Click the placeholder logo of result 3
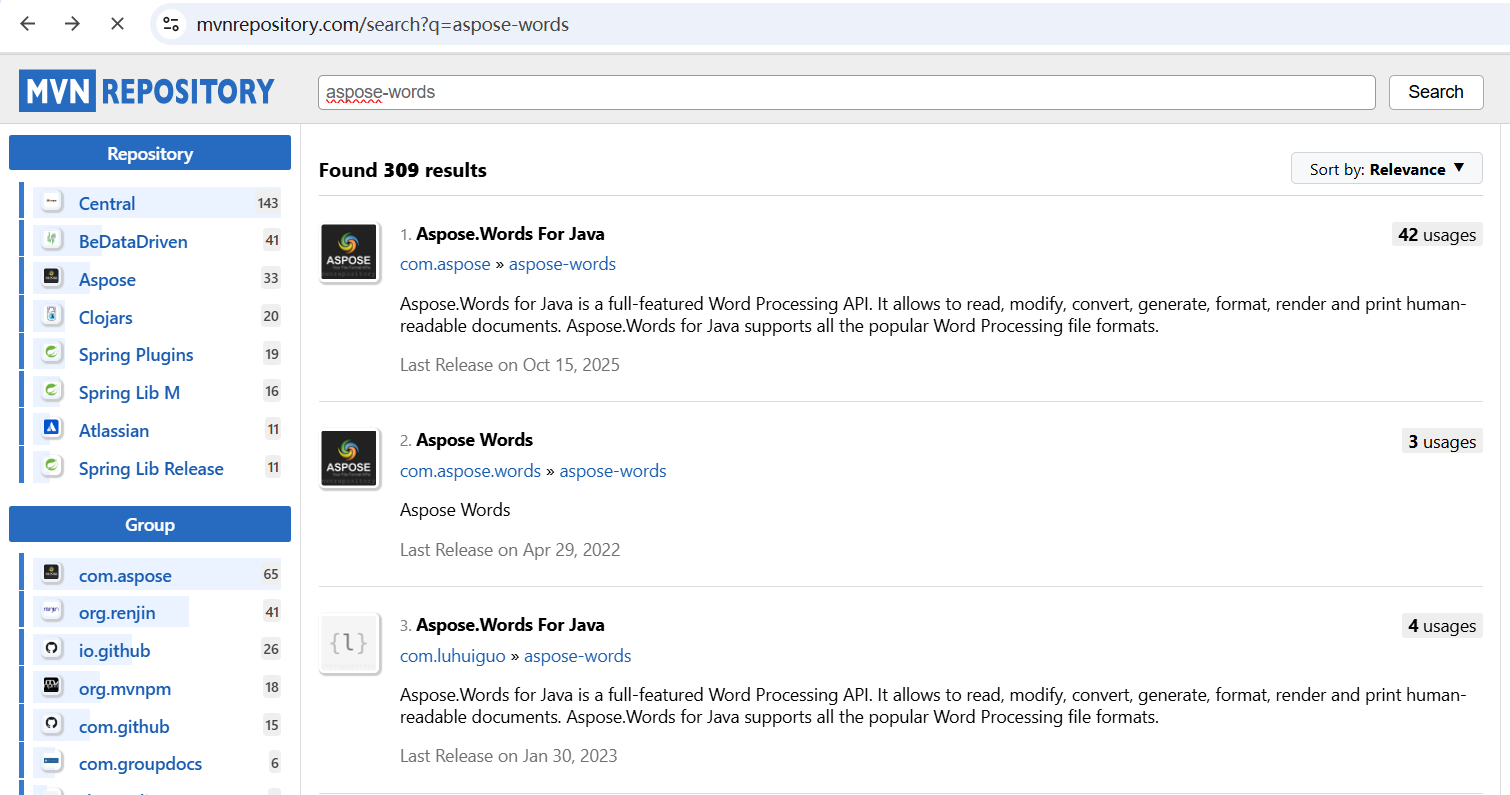Screen dimensions: 1510x795 (x=349, y=643)
